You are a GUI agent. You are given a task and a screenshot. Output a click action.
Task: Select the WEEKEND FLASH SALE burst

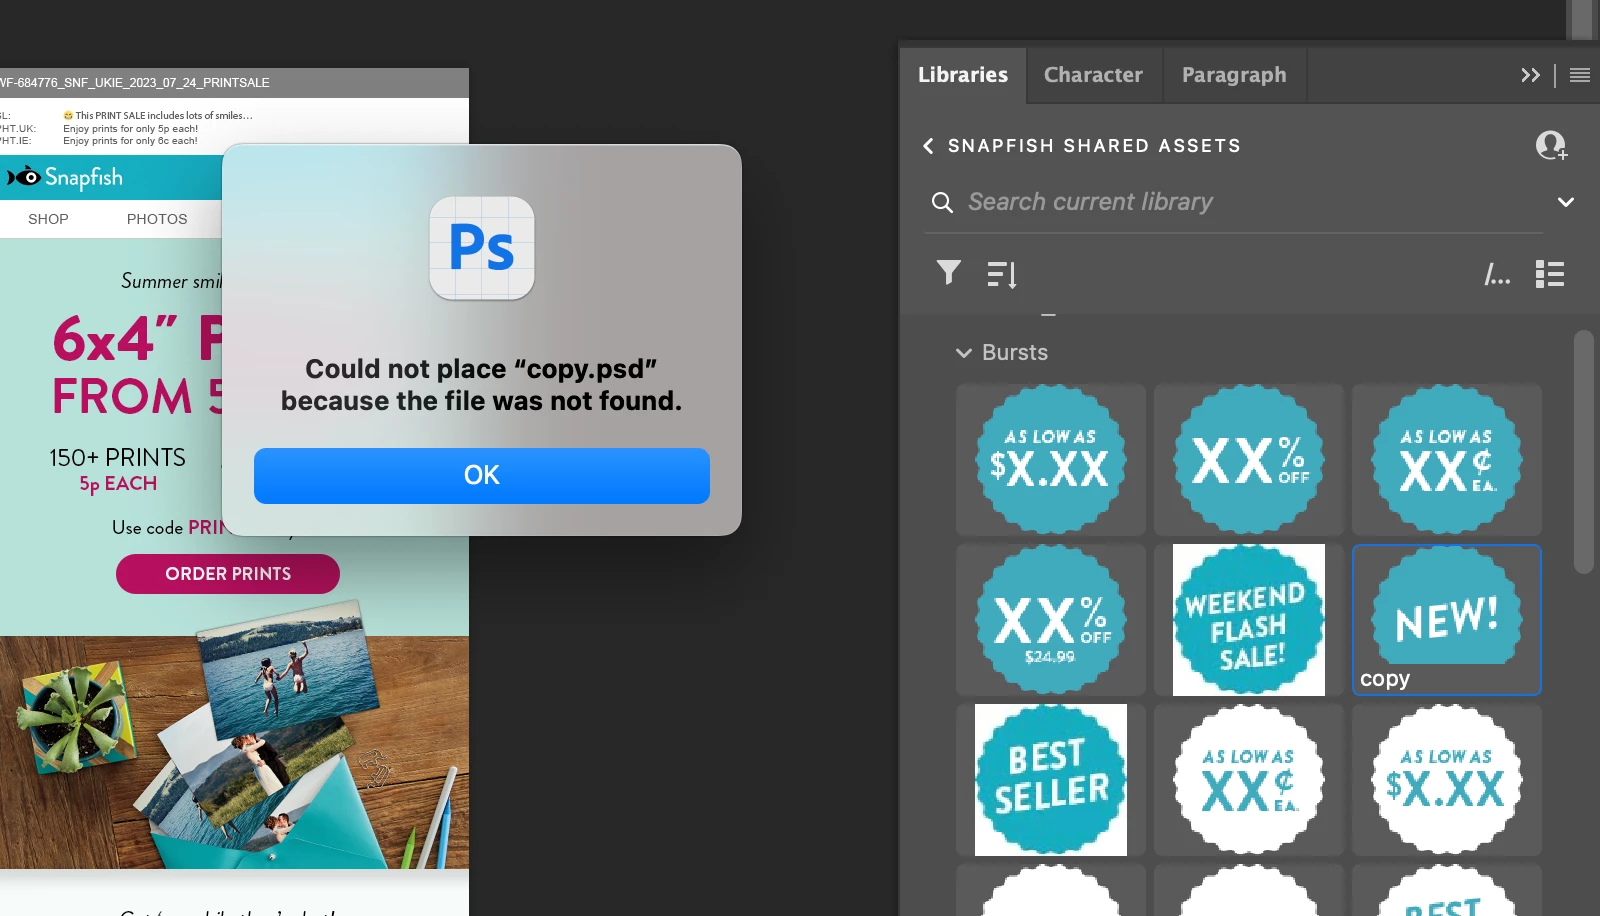coord(1249,620)
